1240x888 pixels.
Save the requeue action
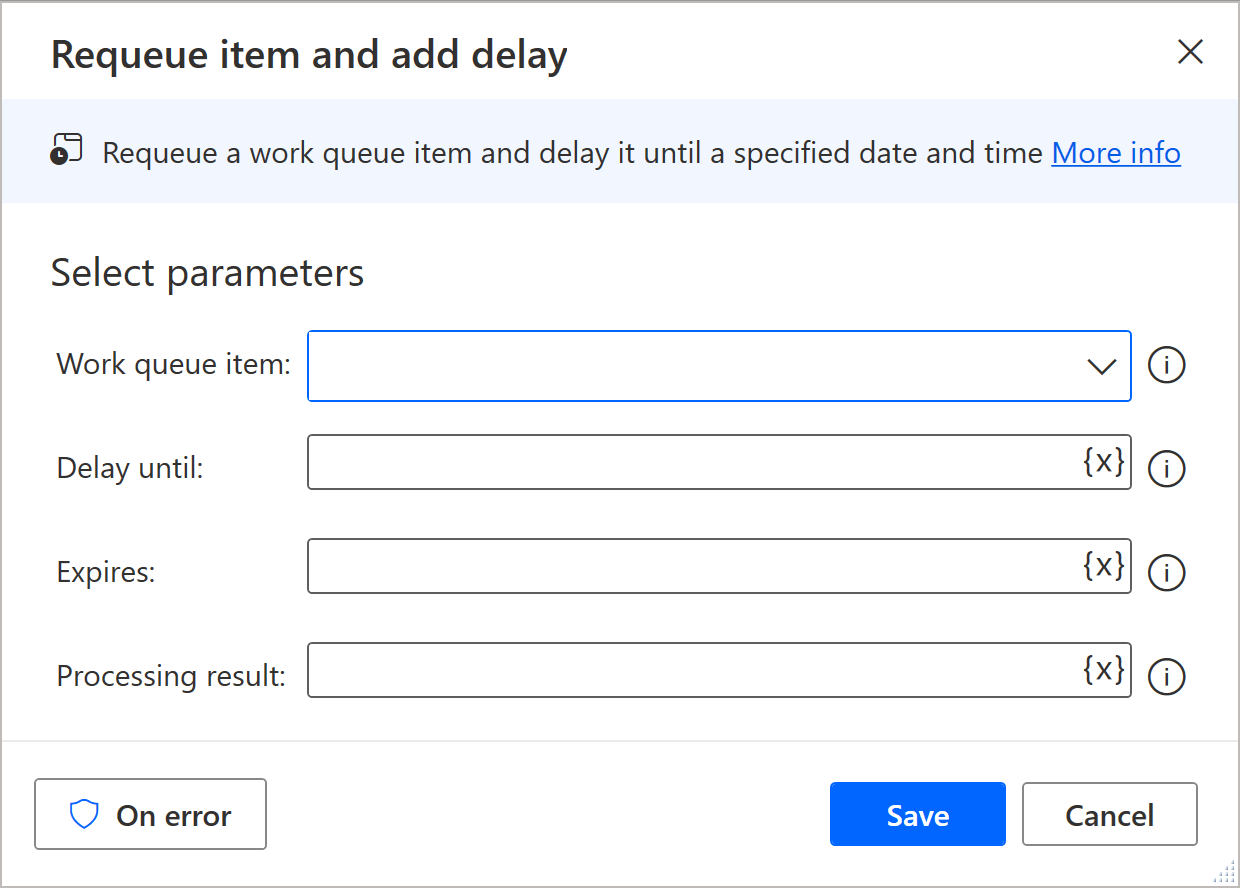917,814
